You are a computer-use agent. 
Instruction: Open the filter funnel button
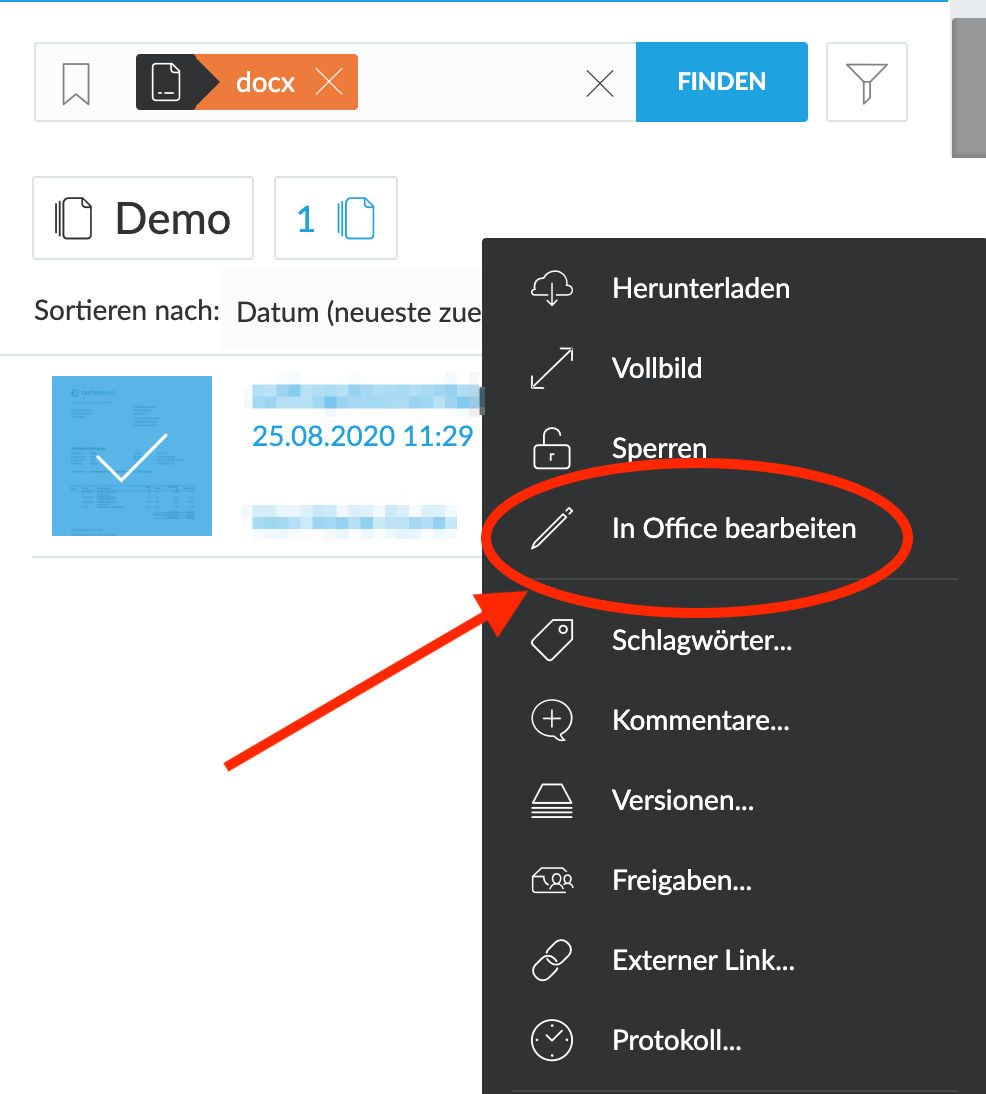867,82
